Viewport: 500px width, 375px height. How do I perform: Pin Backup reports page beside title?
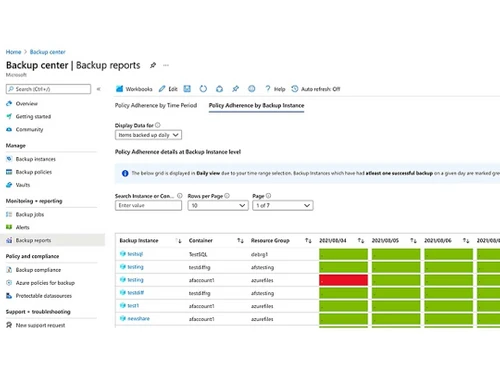pos(153,65)
